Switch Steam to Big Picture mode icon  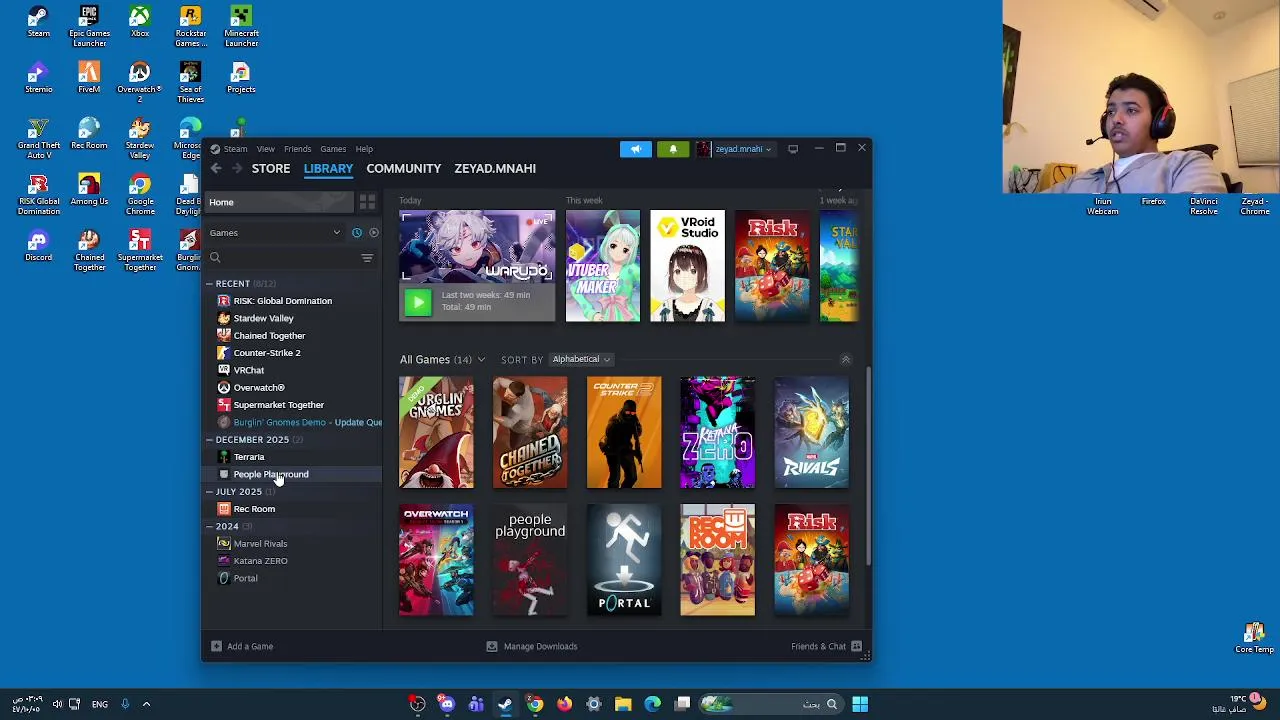click(793, 149)
